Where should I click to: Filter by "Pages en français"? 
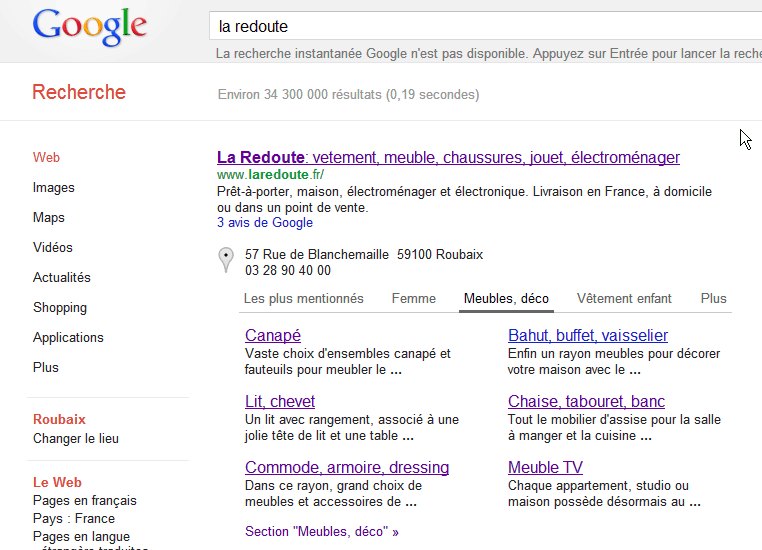(85, 500)
